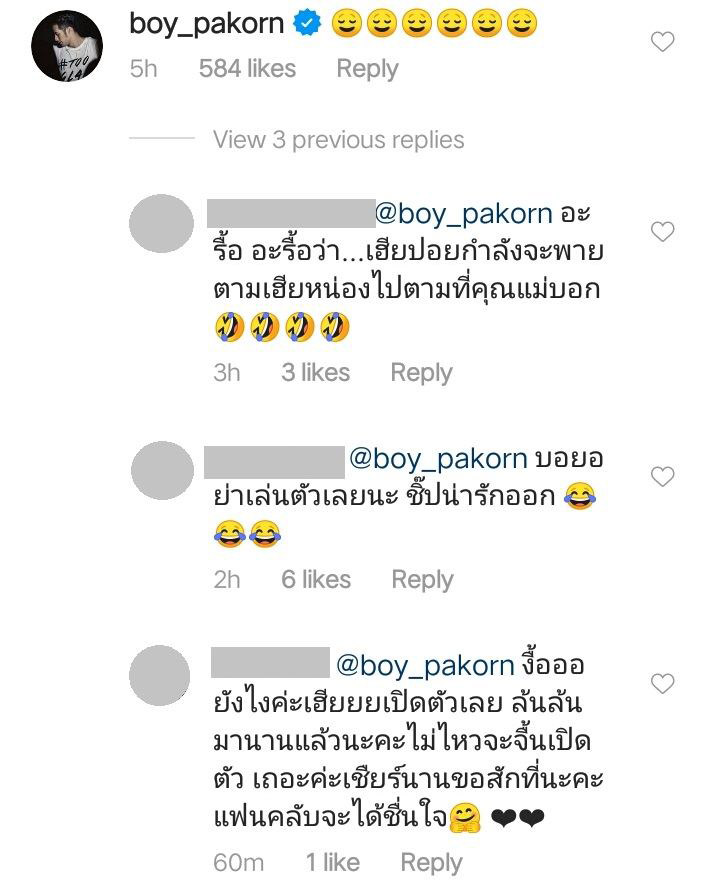Image resolution: width=719 pixels, height=887 pixels.
Task: Like boy_pakorn's top comment with heart
Action: (x=662, y=42)
